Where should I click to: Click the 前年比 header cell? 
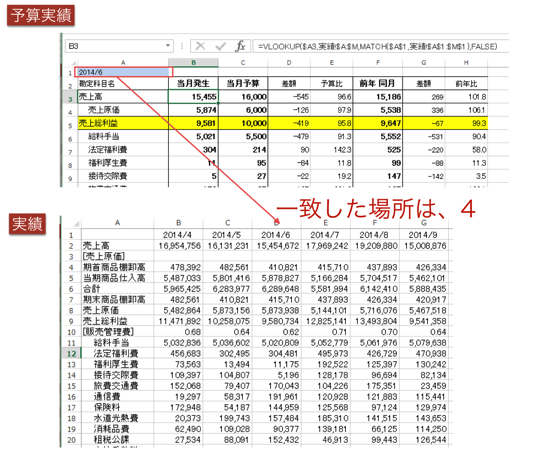tap(466, 84)
